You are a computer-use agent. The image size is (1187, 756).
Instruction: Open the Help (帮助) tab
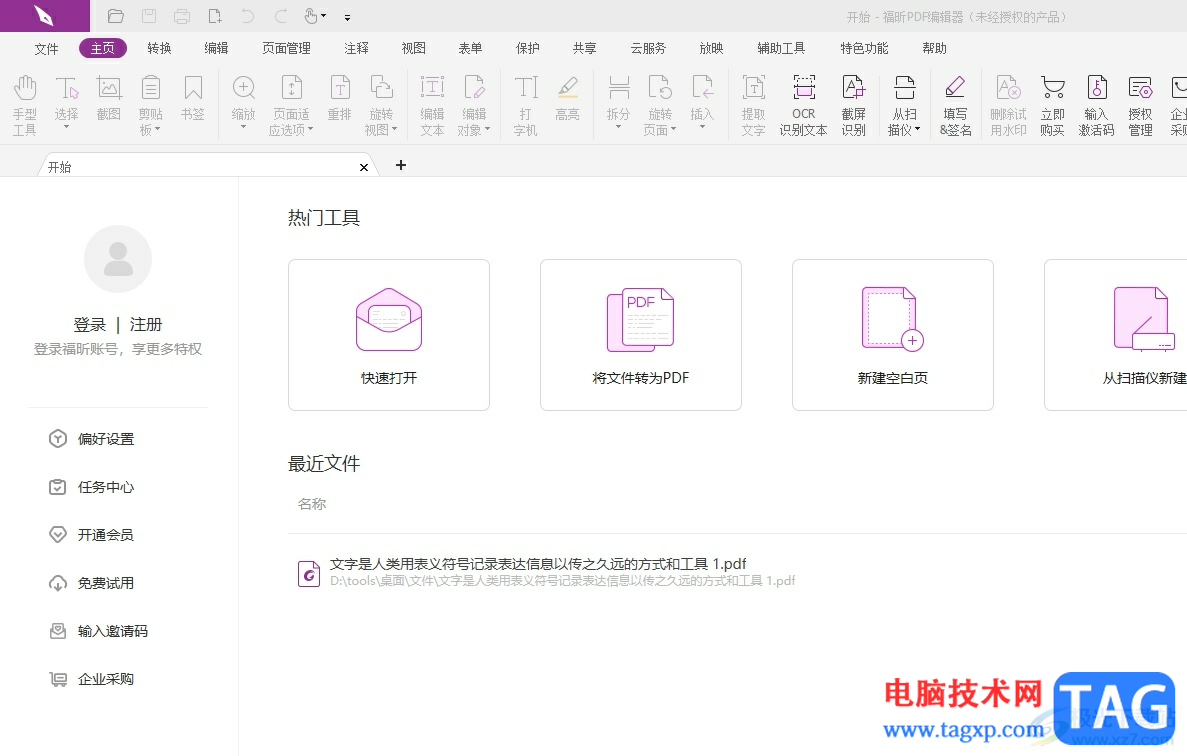934,48
